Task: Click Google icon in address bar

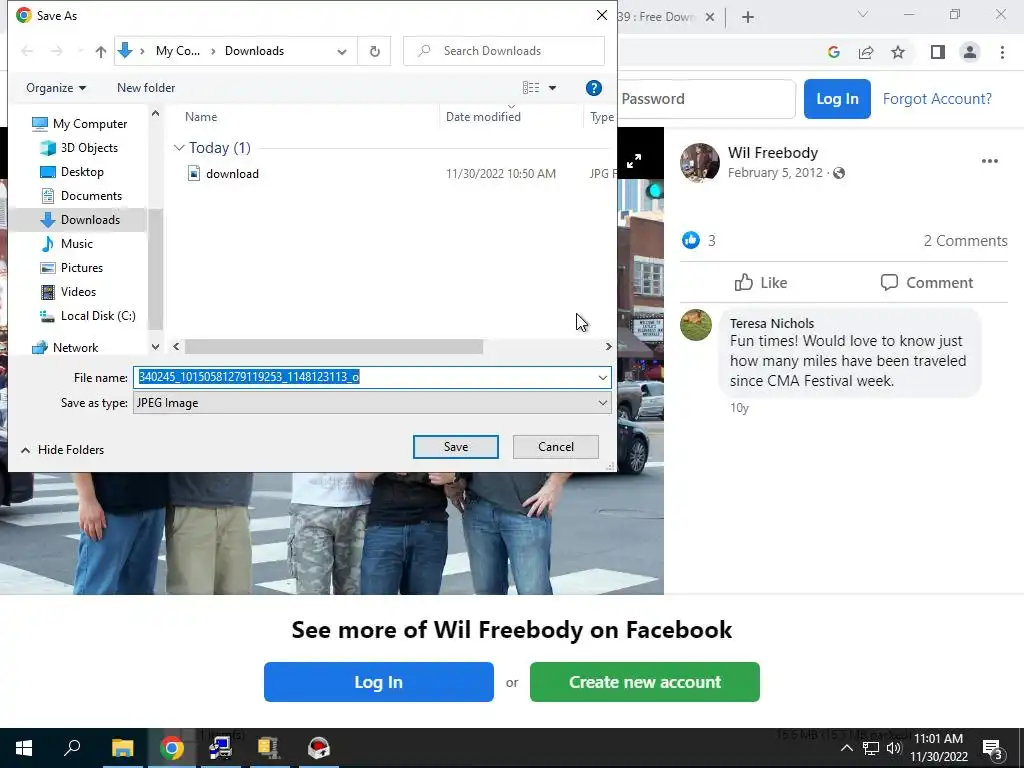Action: coord(833,52)
